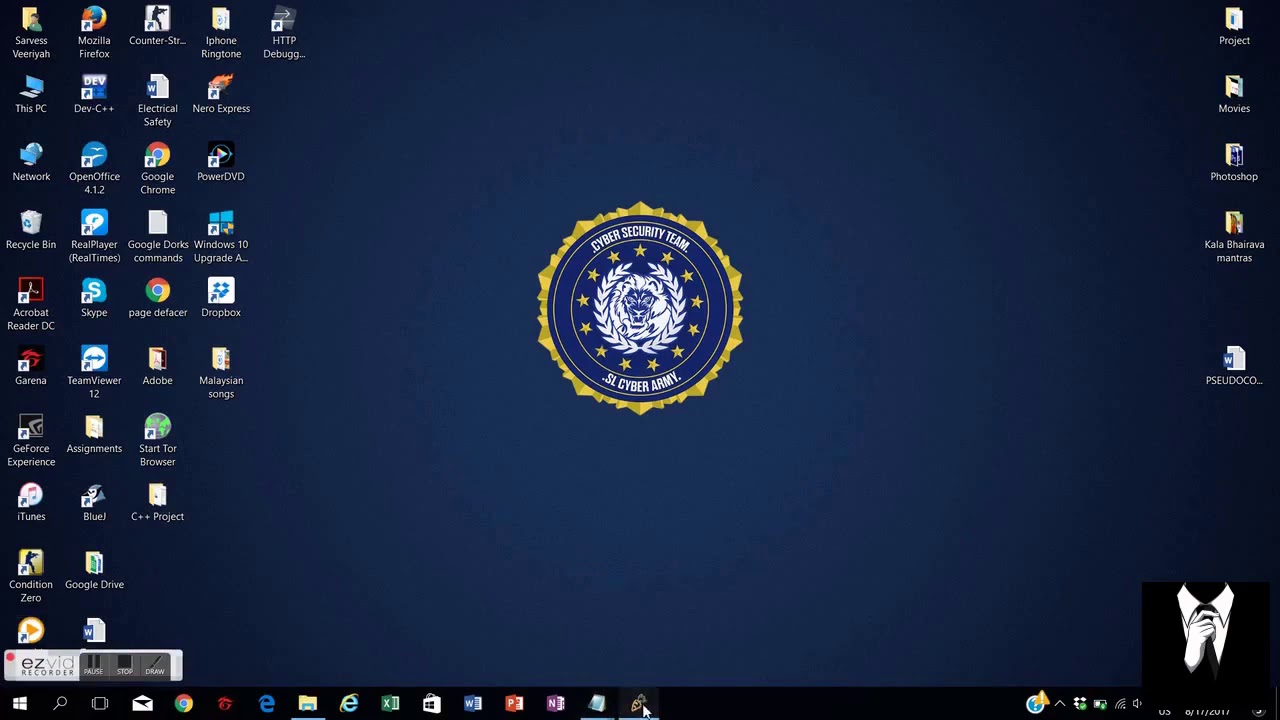Select the Electrical Safety Word document

(157, 100)
